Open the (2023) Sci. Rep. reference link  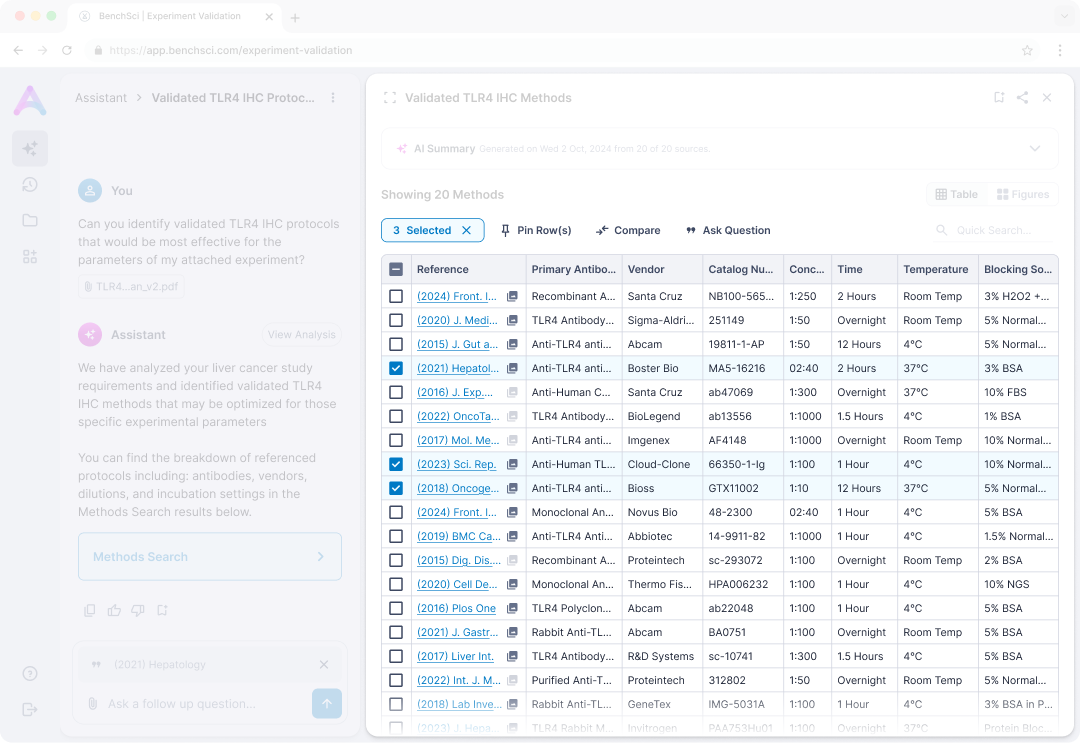[x=456, y=464]
